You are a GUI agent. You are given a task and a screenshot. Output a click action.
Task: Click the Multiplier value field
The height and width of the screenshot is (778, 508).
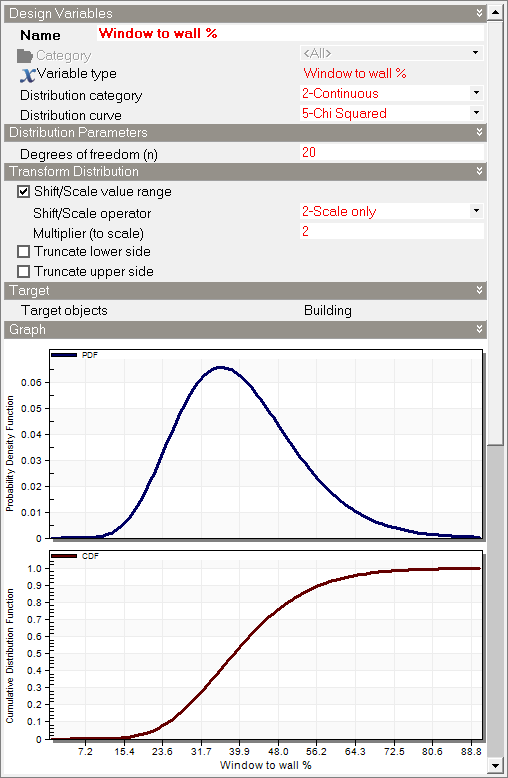tap(391, 231)
